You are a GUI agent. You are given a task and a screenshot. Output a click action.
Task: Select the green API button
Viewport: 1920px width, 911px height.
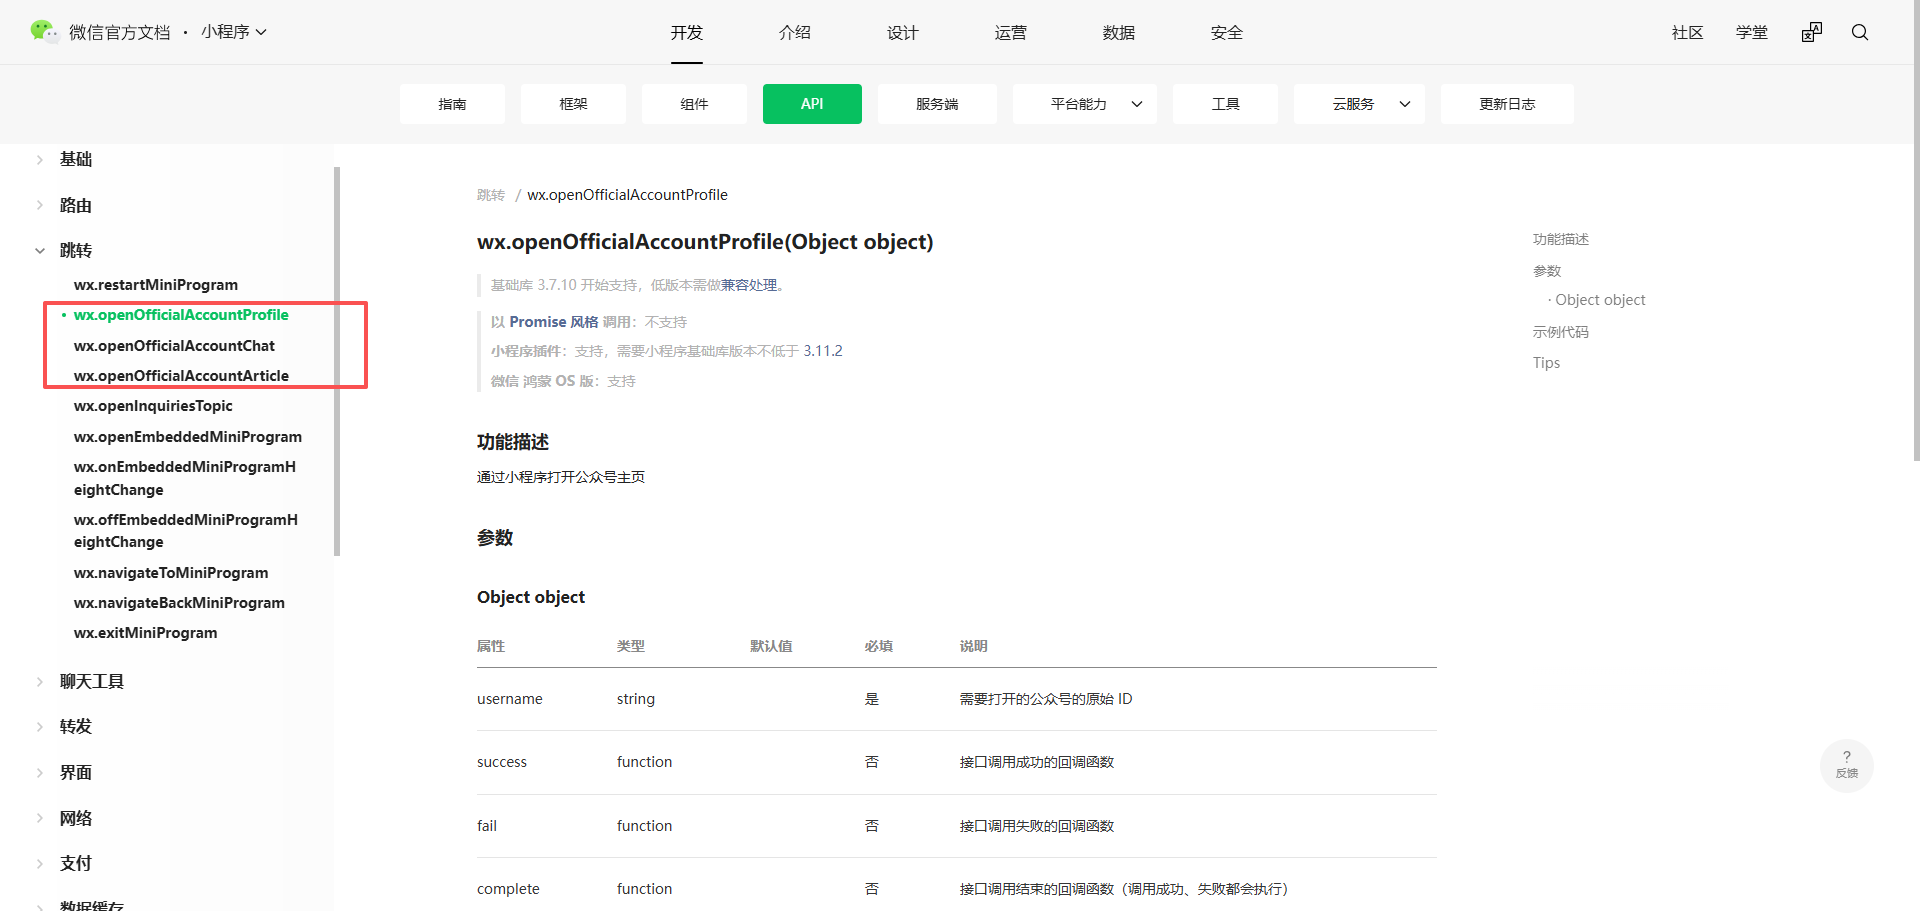[x=812, y=104]
